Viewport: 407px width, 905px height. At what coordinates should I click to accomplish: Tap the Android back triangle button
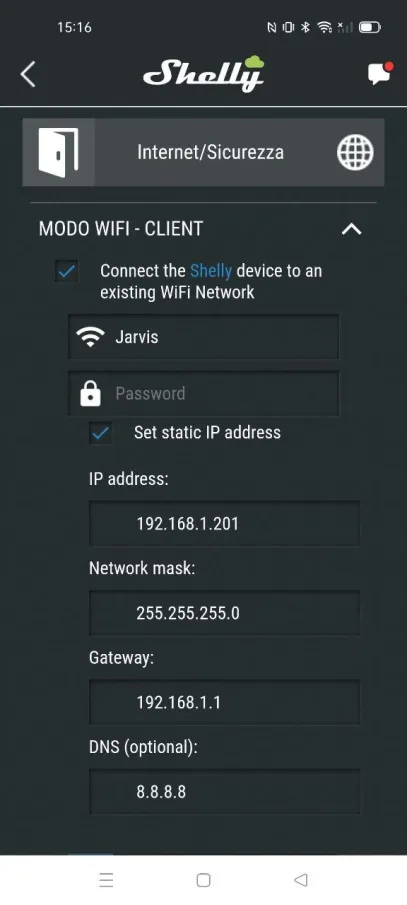click(x=300, y=880)
